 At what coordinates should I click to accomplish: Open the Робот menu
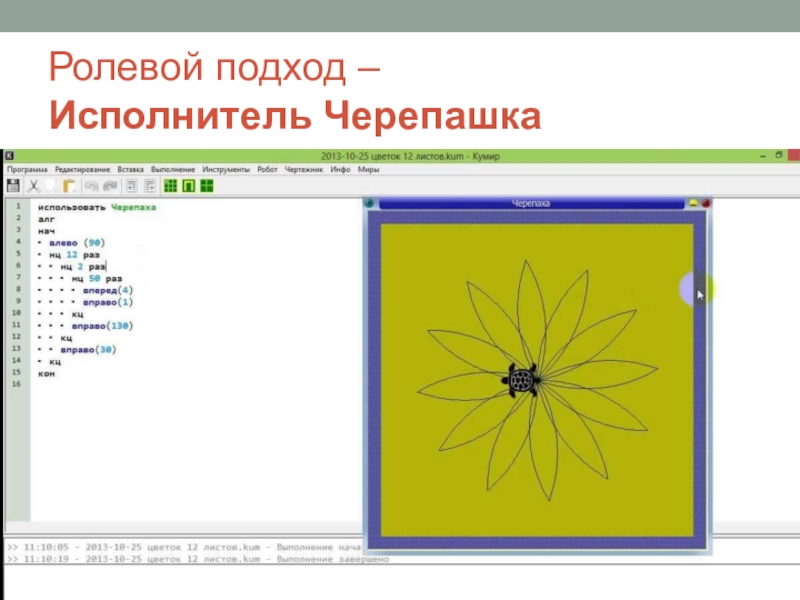click(x=267, y=169)
